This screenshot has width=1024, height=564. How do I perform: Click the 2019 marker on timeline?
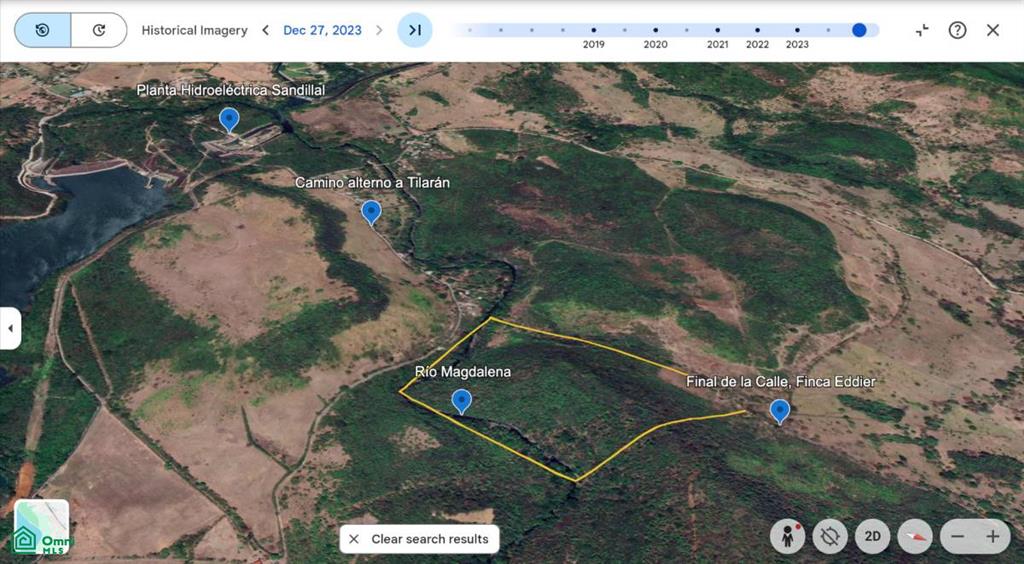[x=594, y=30]
